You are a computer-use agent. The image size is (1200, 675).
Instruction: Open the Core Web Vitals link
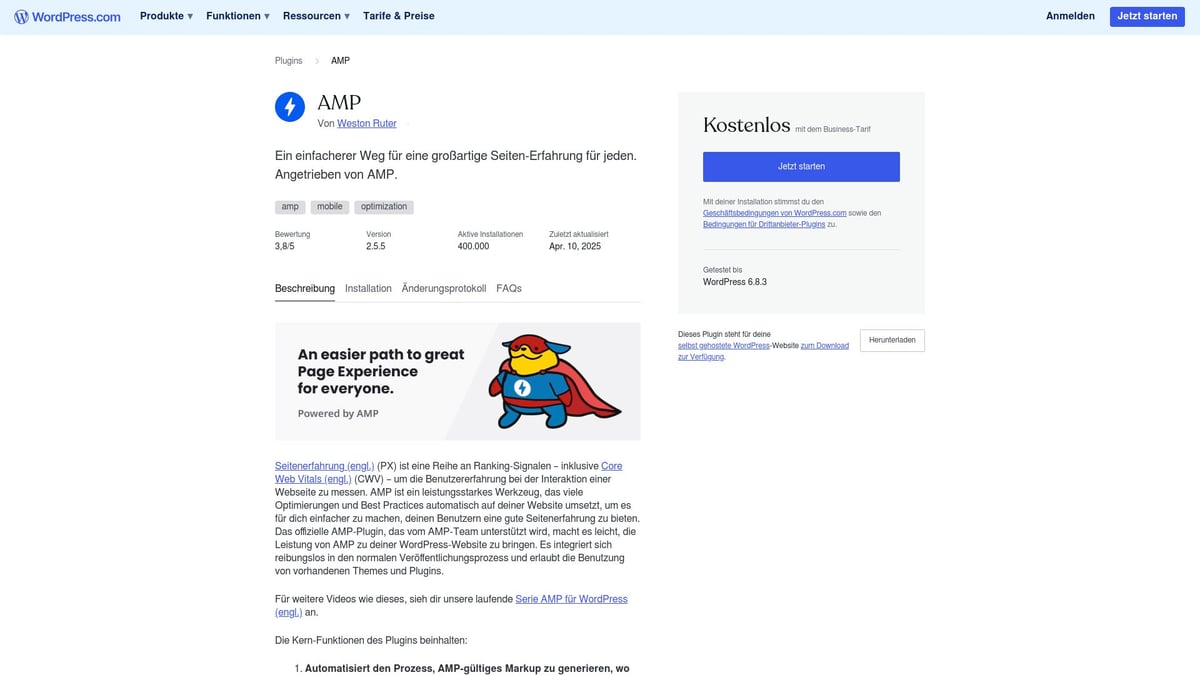[448, 472]
